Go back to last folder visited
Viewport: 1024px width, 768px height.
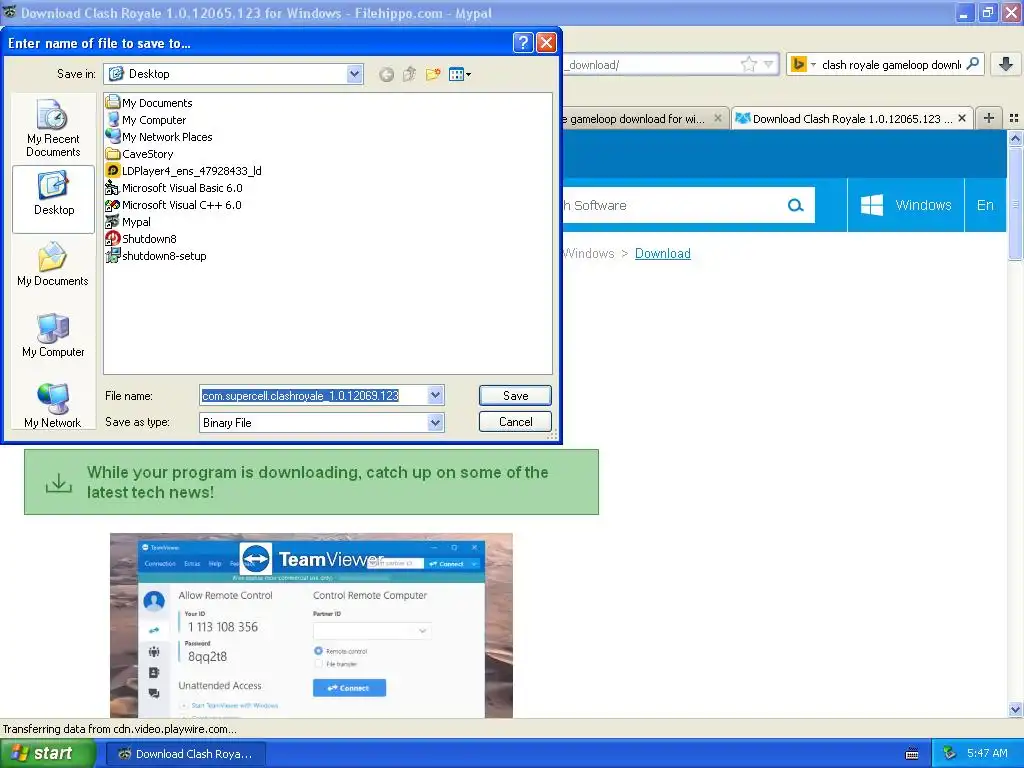click(387, 74)
